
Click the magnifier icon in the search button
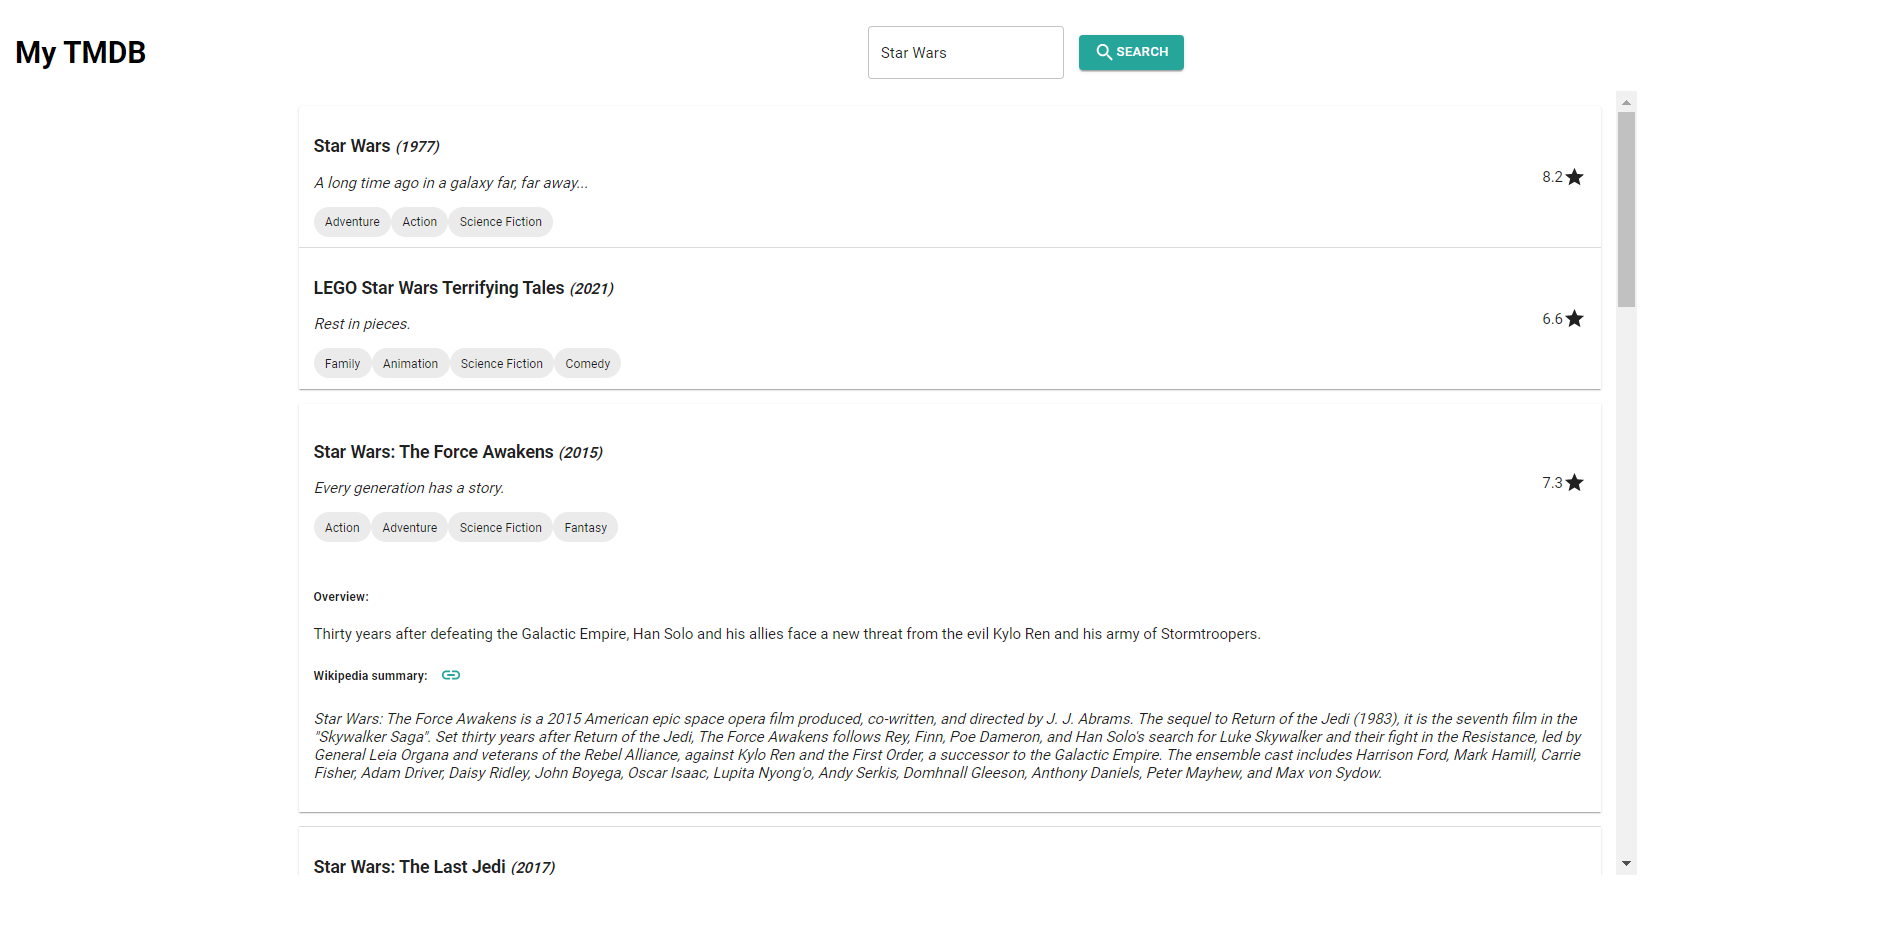(1104, 52)
